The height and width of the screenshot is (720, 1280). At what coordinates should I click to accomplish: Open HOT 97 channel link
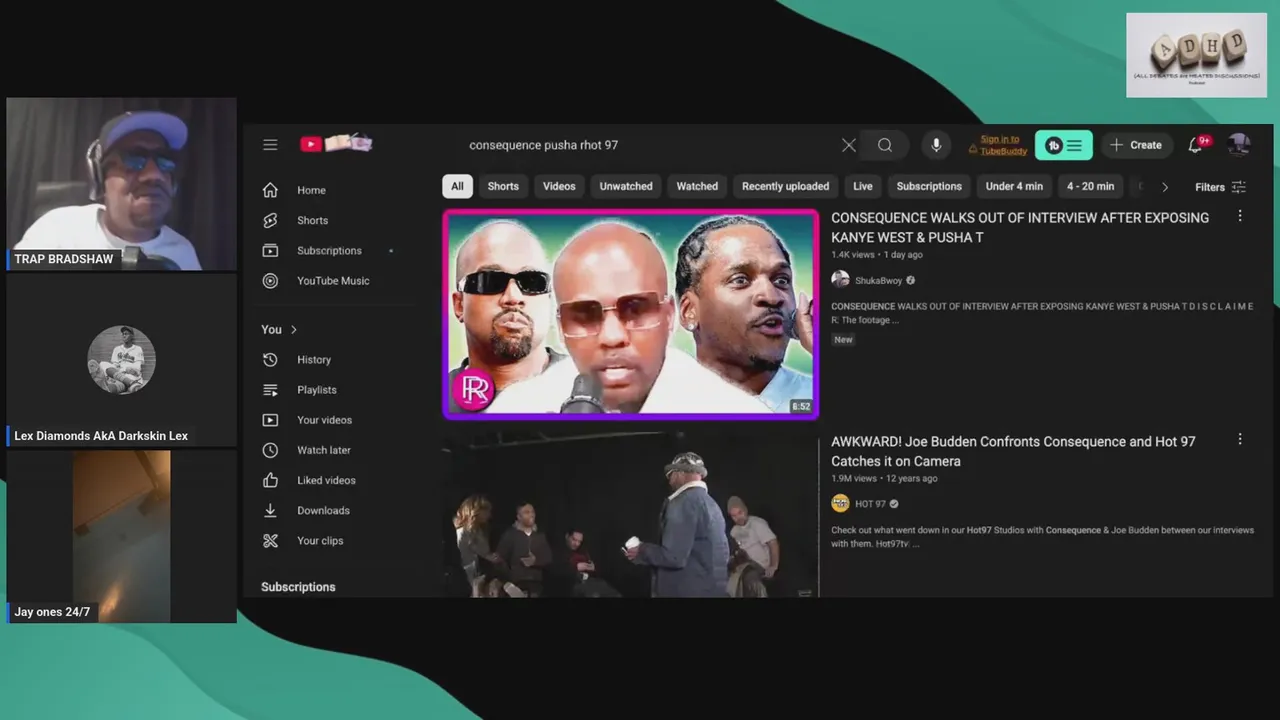coord(871,504)
